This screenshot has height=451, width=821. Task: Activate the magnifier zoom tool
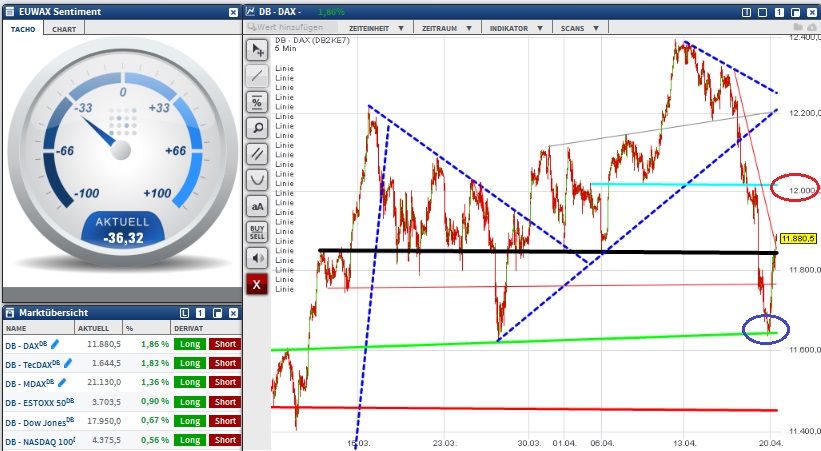[x=257, y=128]
